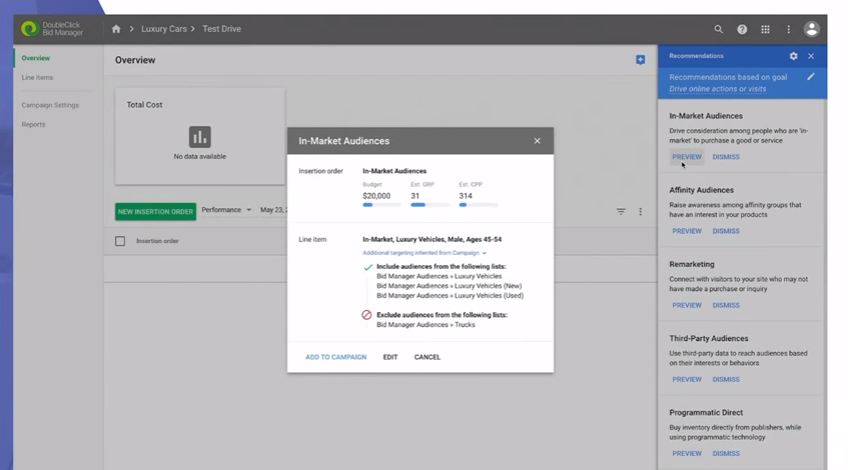
Task: Click the Est. GRP 31 progress bar
Action: 429,205
